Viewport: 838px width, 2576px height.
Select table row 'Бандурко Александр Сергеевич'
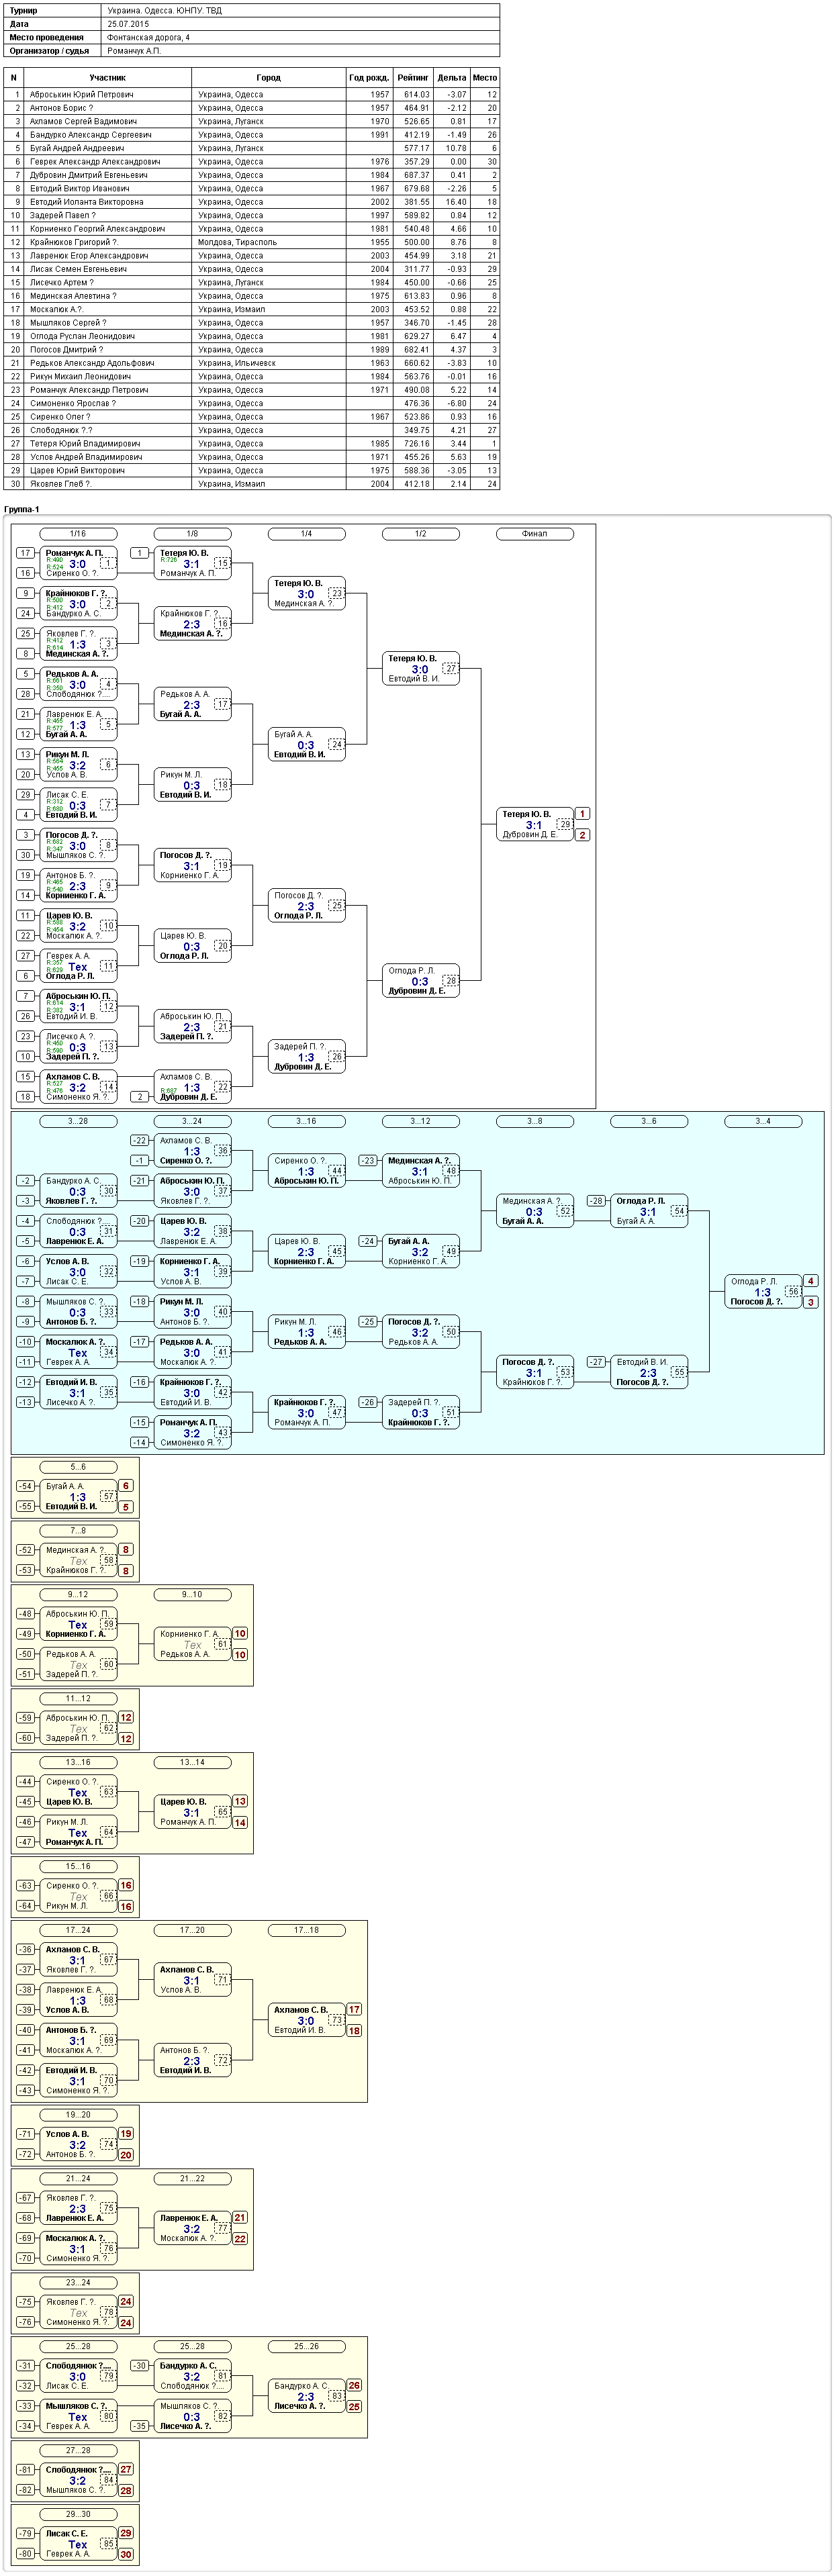tap(252, 135)
